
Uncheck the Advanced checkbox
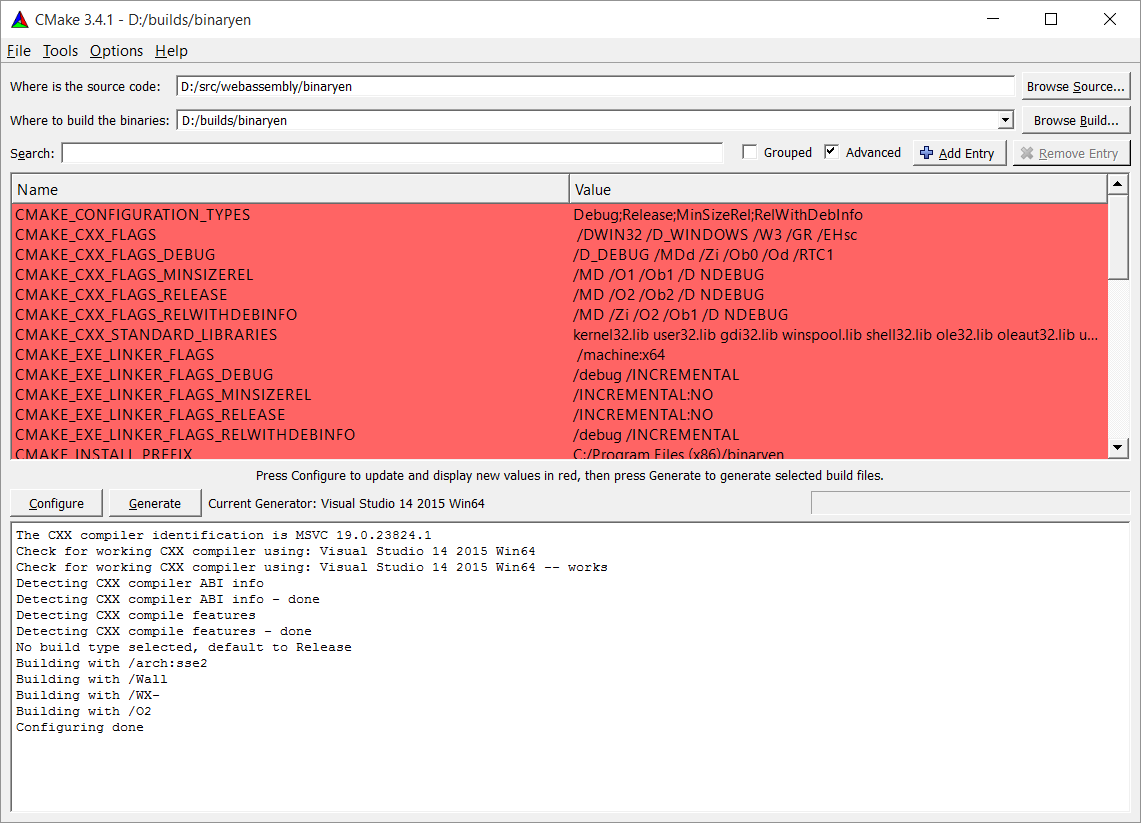(x=831, y=152)
